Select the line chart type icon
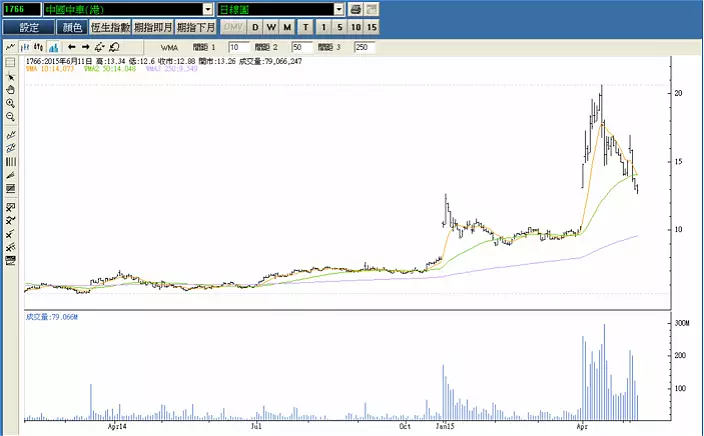Screen dimensions: 704x436 coord(10,46)
